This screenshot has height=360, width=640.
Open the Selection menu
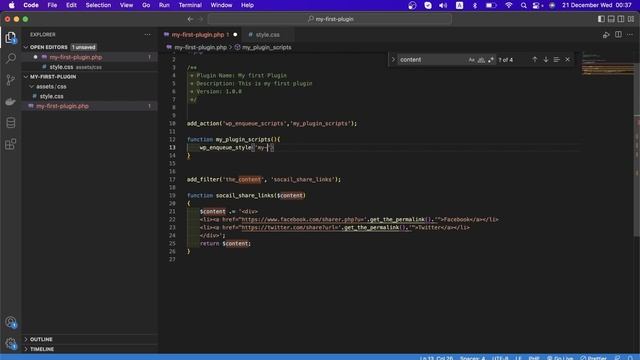[98, 5]
